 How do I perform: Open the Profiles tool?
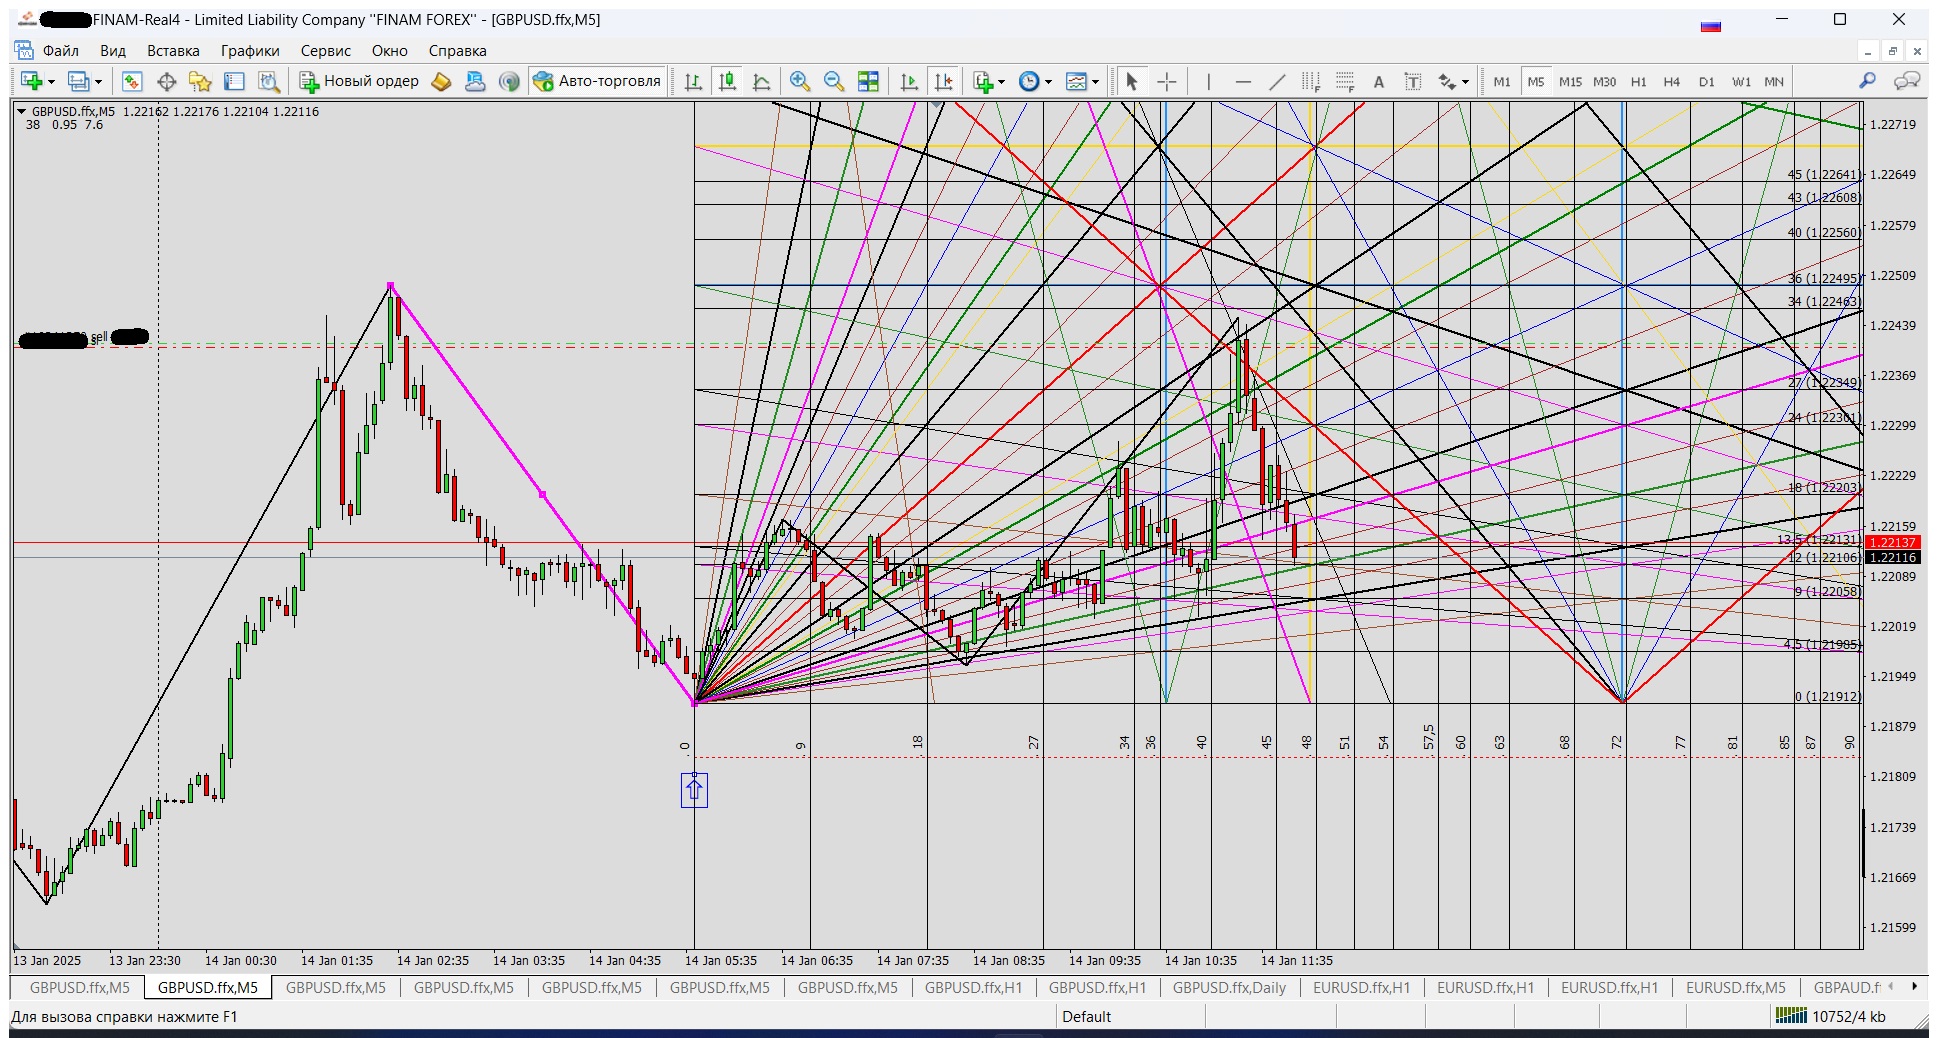78,82
